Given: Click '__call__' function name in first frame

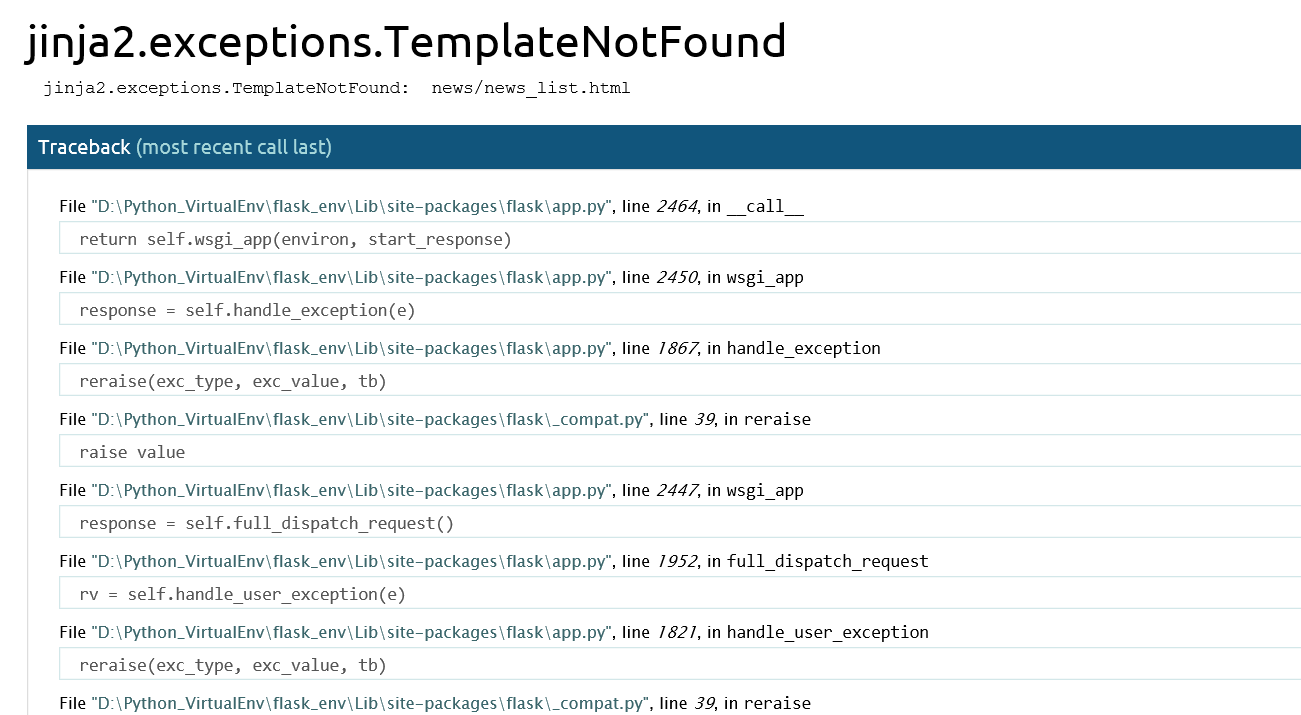Looking at the screenshot, I should coord(765,207).
